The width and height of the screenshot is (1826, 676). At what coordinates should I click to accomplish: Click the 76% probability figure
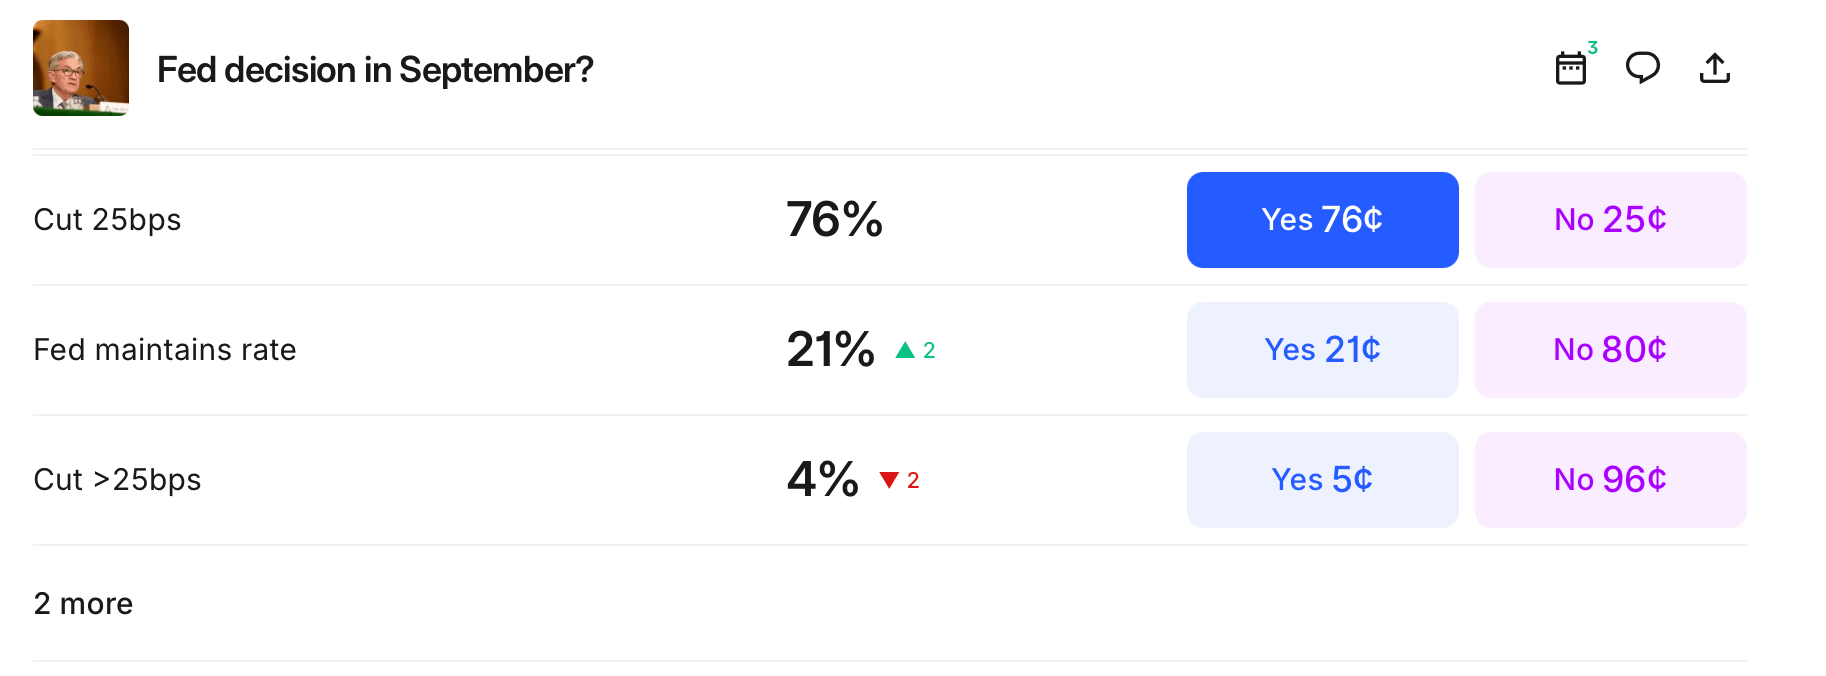(834, 220)
